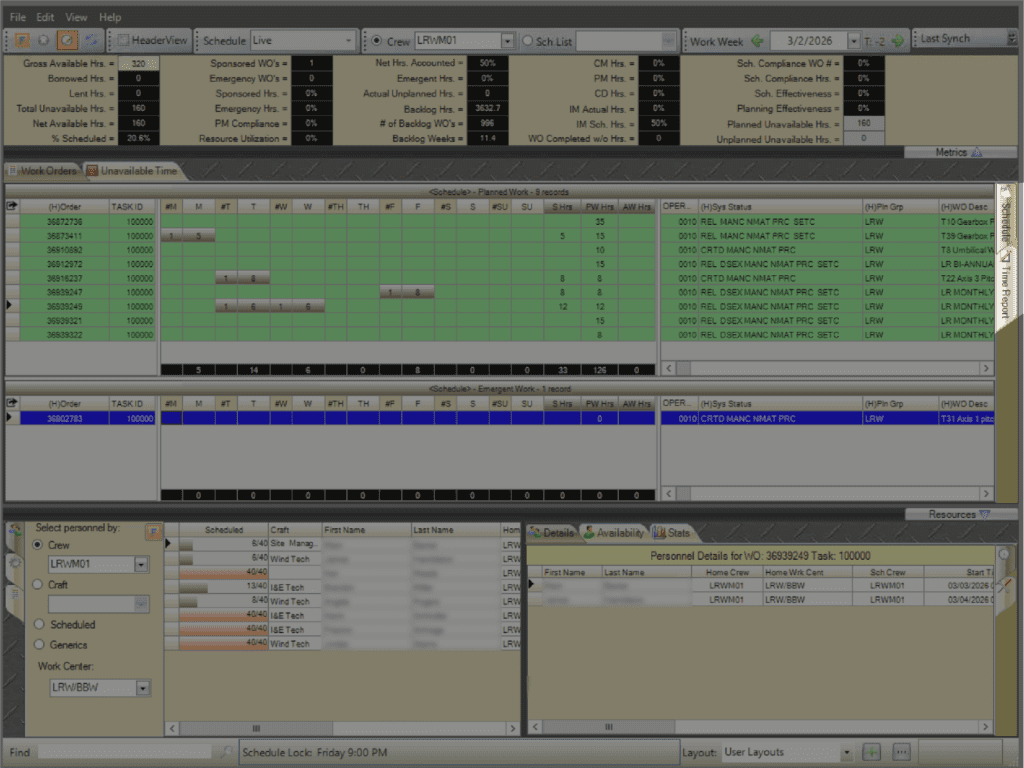
Task: Click the Find search magnifier icon
Action: tap(226, 752)
